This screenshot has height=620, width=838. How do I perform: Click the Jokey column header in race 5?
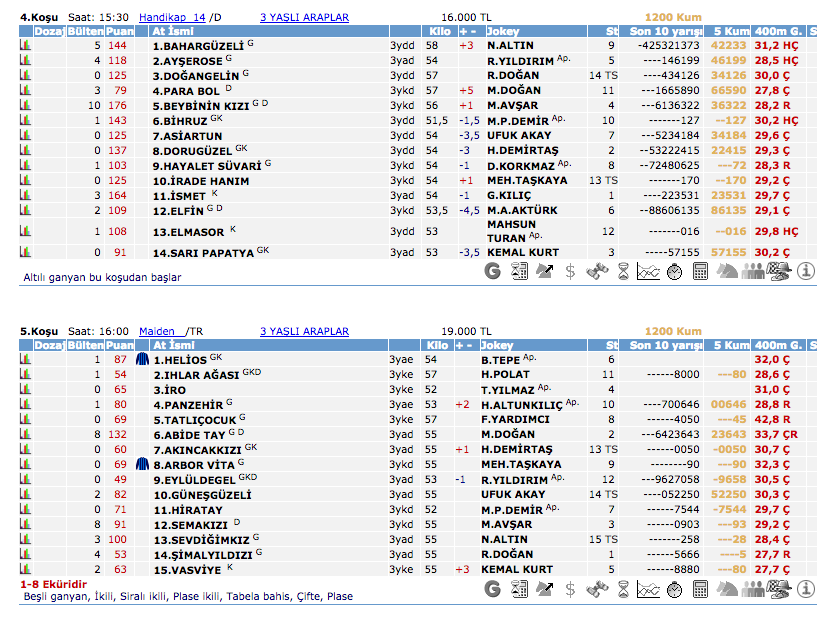click(500, 345)
